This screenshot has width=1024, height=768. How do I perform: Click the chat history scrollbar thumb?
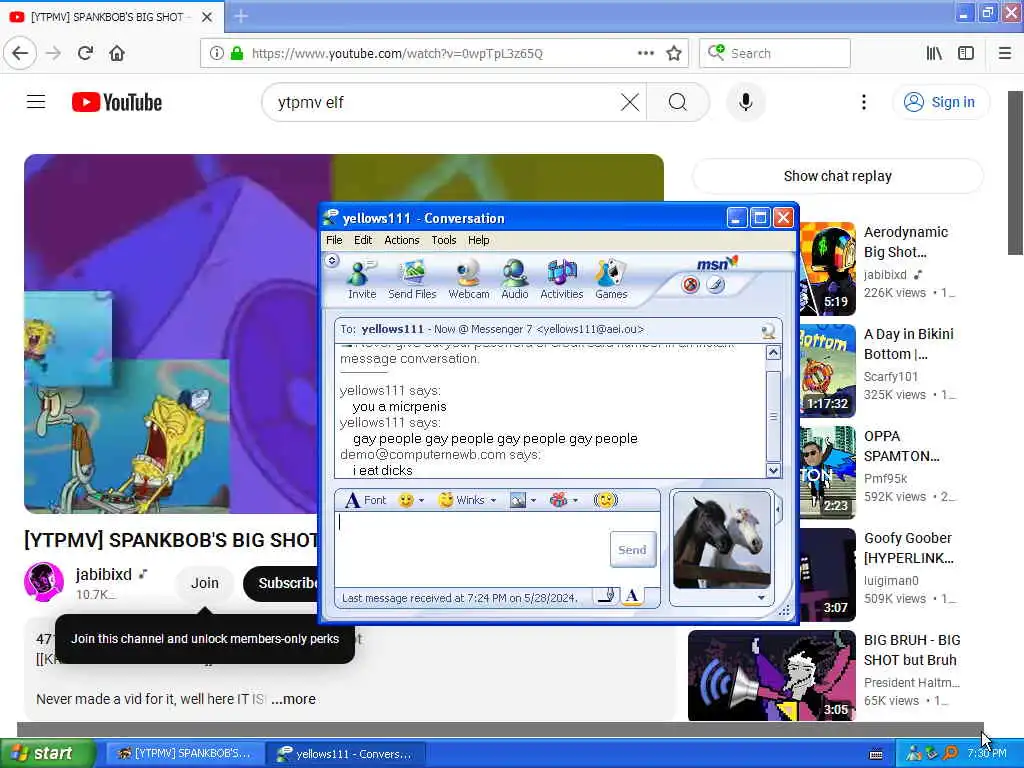point(773,416)
